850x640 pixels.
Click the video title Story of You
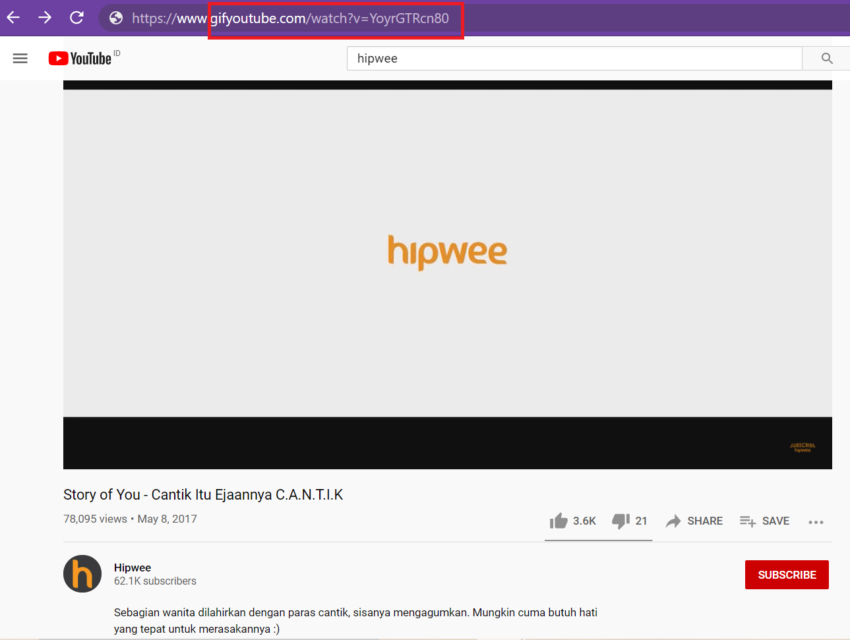click(x=203, y=495)
